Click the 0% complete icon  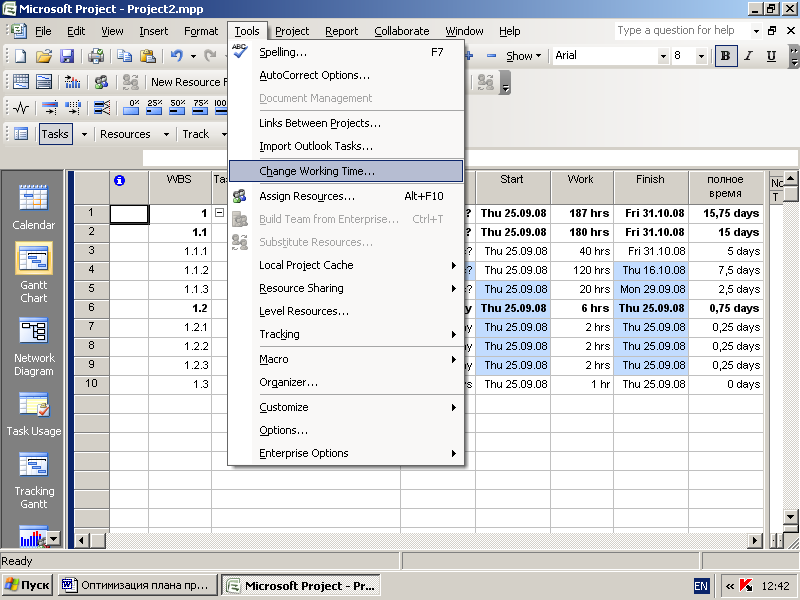(x=131, y=107)
